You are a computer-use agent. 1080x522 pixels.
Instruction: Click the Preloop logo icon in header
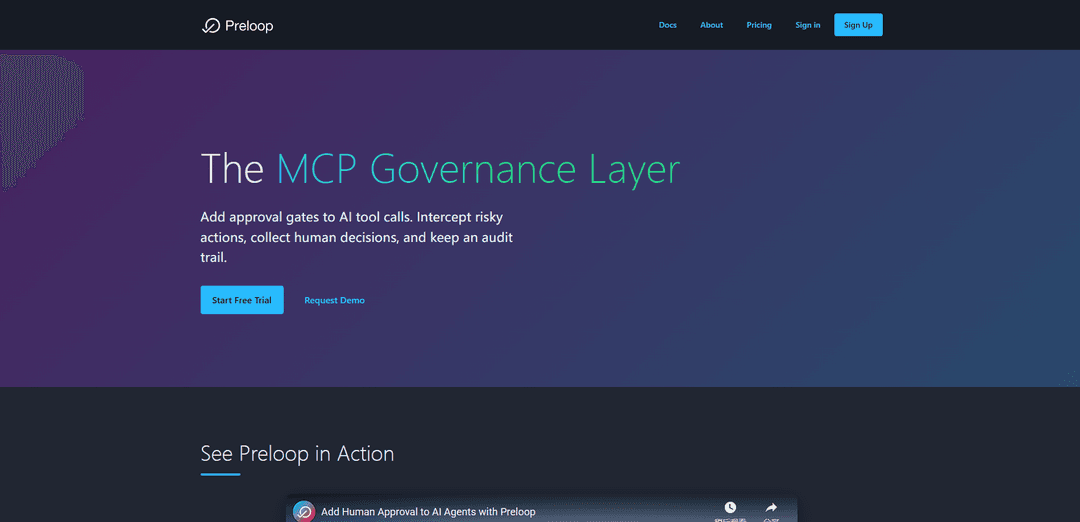coord(210,26)
